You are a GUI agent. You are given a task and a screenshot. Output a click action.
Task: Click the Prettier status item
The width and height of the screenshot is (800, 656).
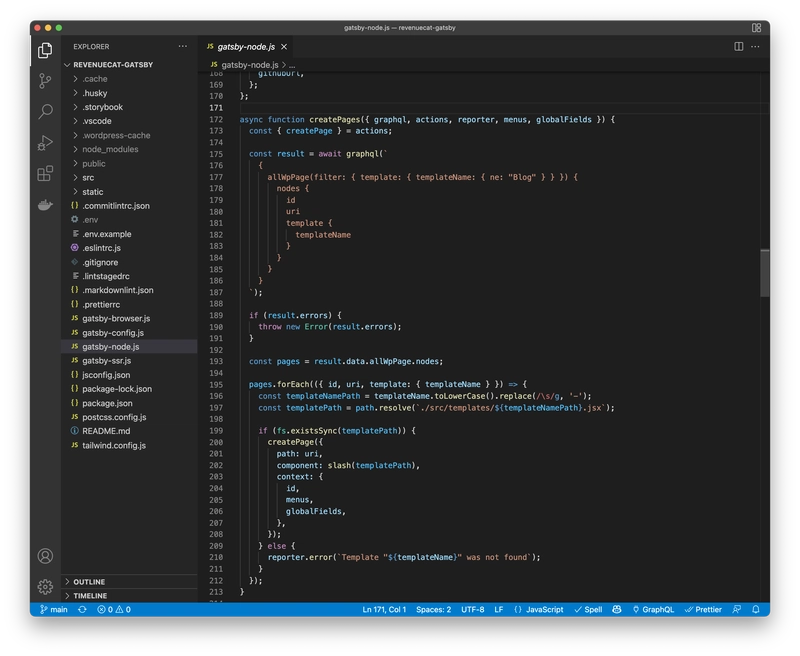coord(703,610)
